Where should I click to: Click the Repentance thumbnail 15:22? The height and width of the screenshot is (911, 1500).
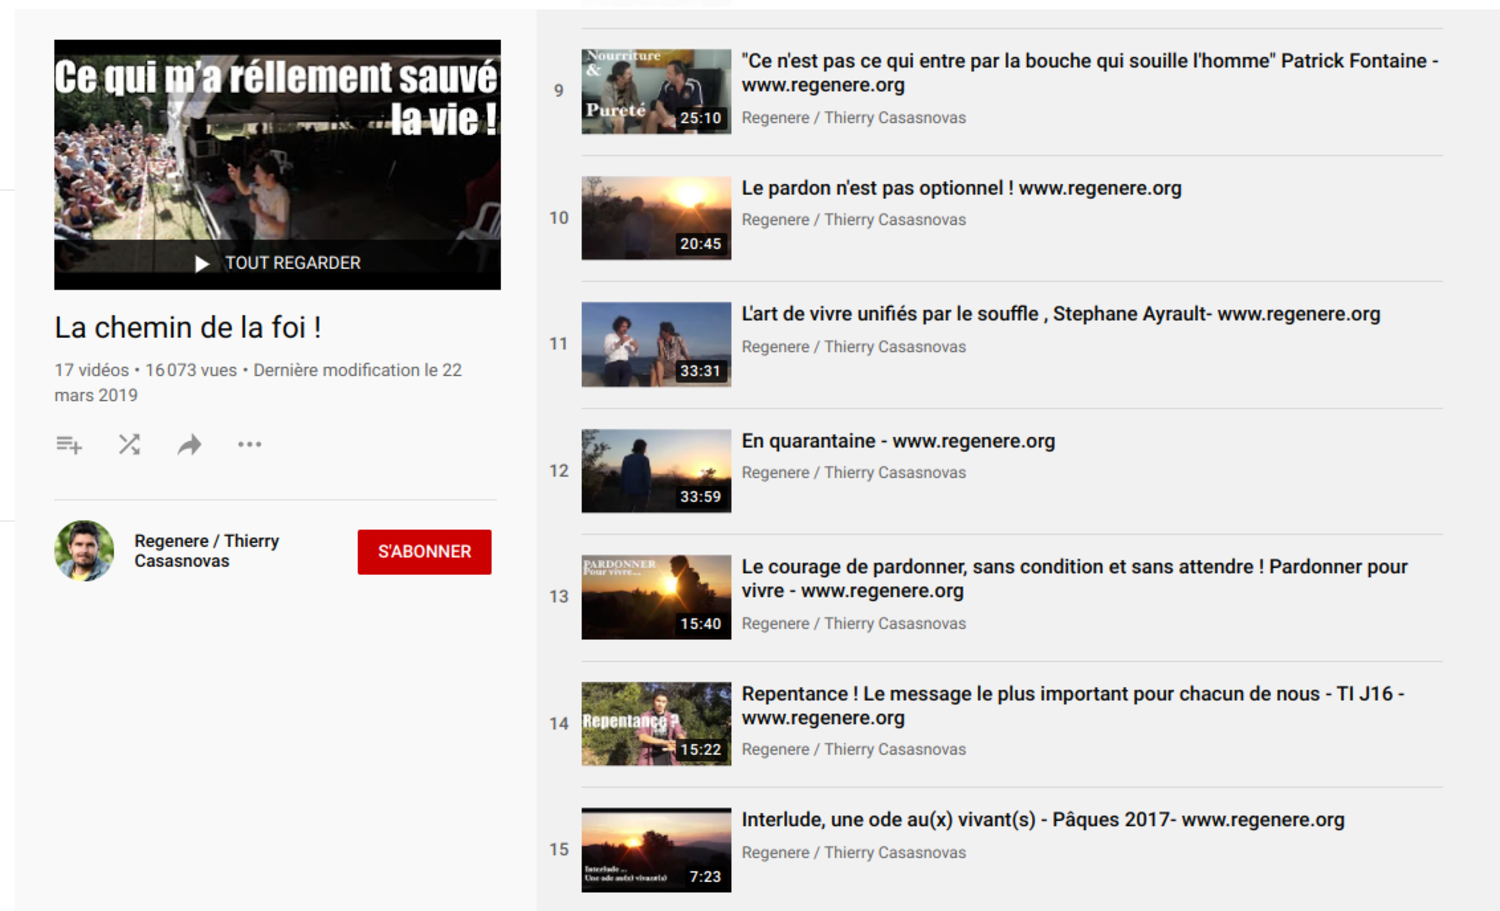(656, 724)
